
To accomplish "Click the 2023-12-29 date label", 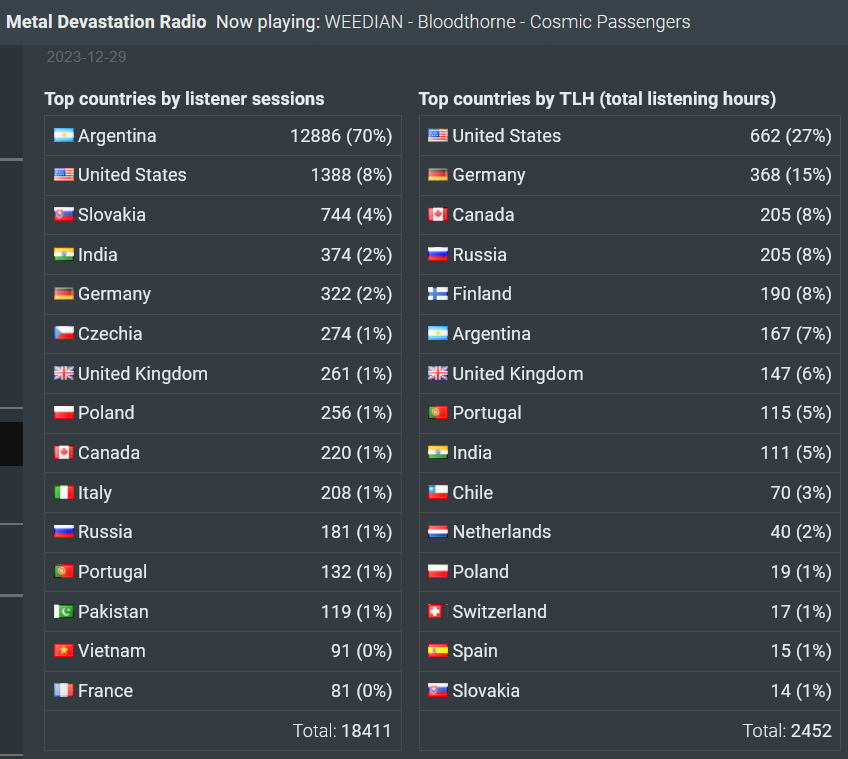I will coord(87,57).
